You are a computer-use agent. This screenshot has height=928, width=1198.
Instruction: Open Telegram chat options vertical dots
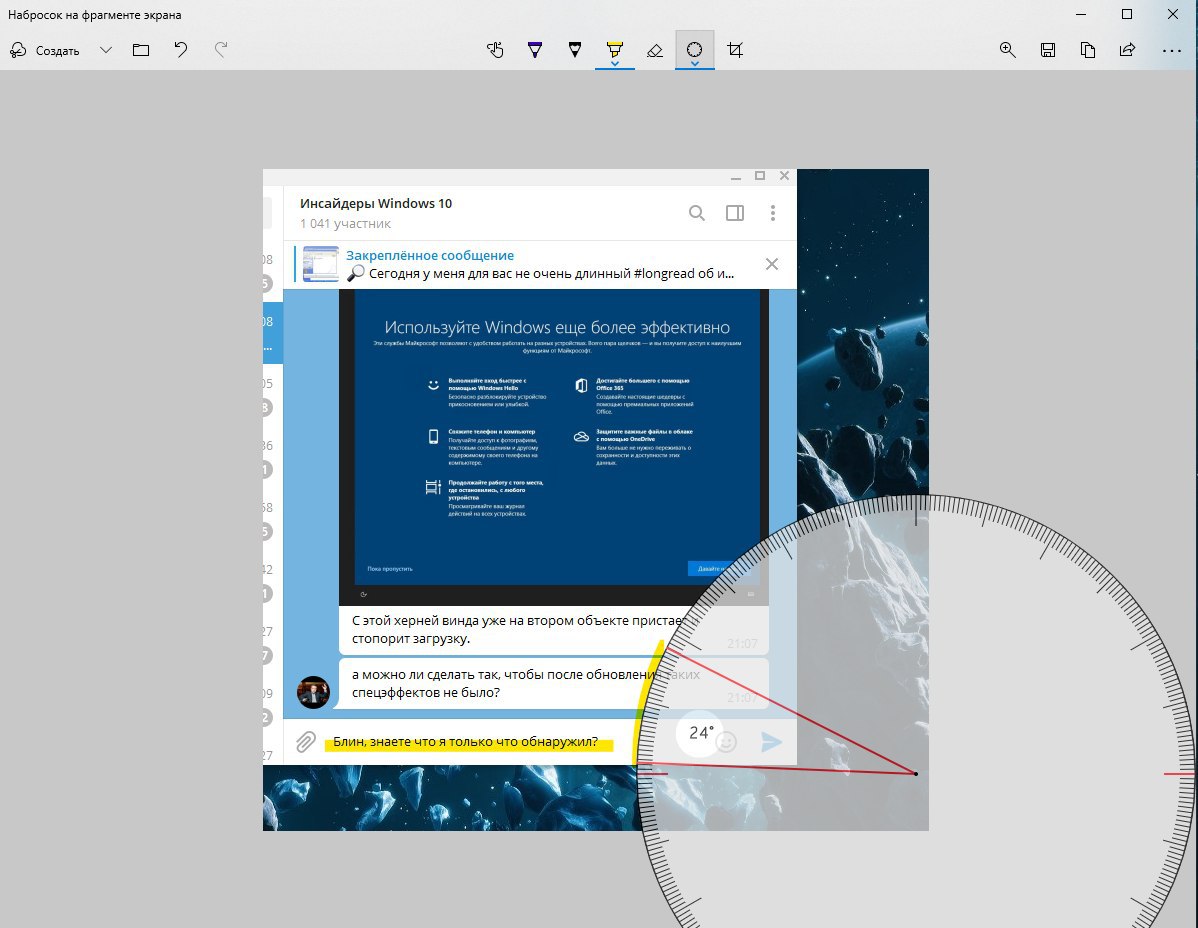773,213
